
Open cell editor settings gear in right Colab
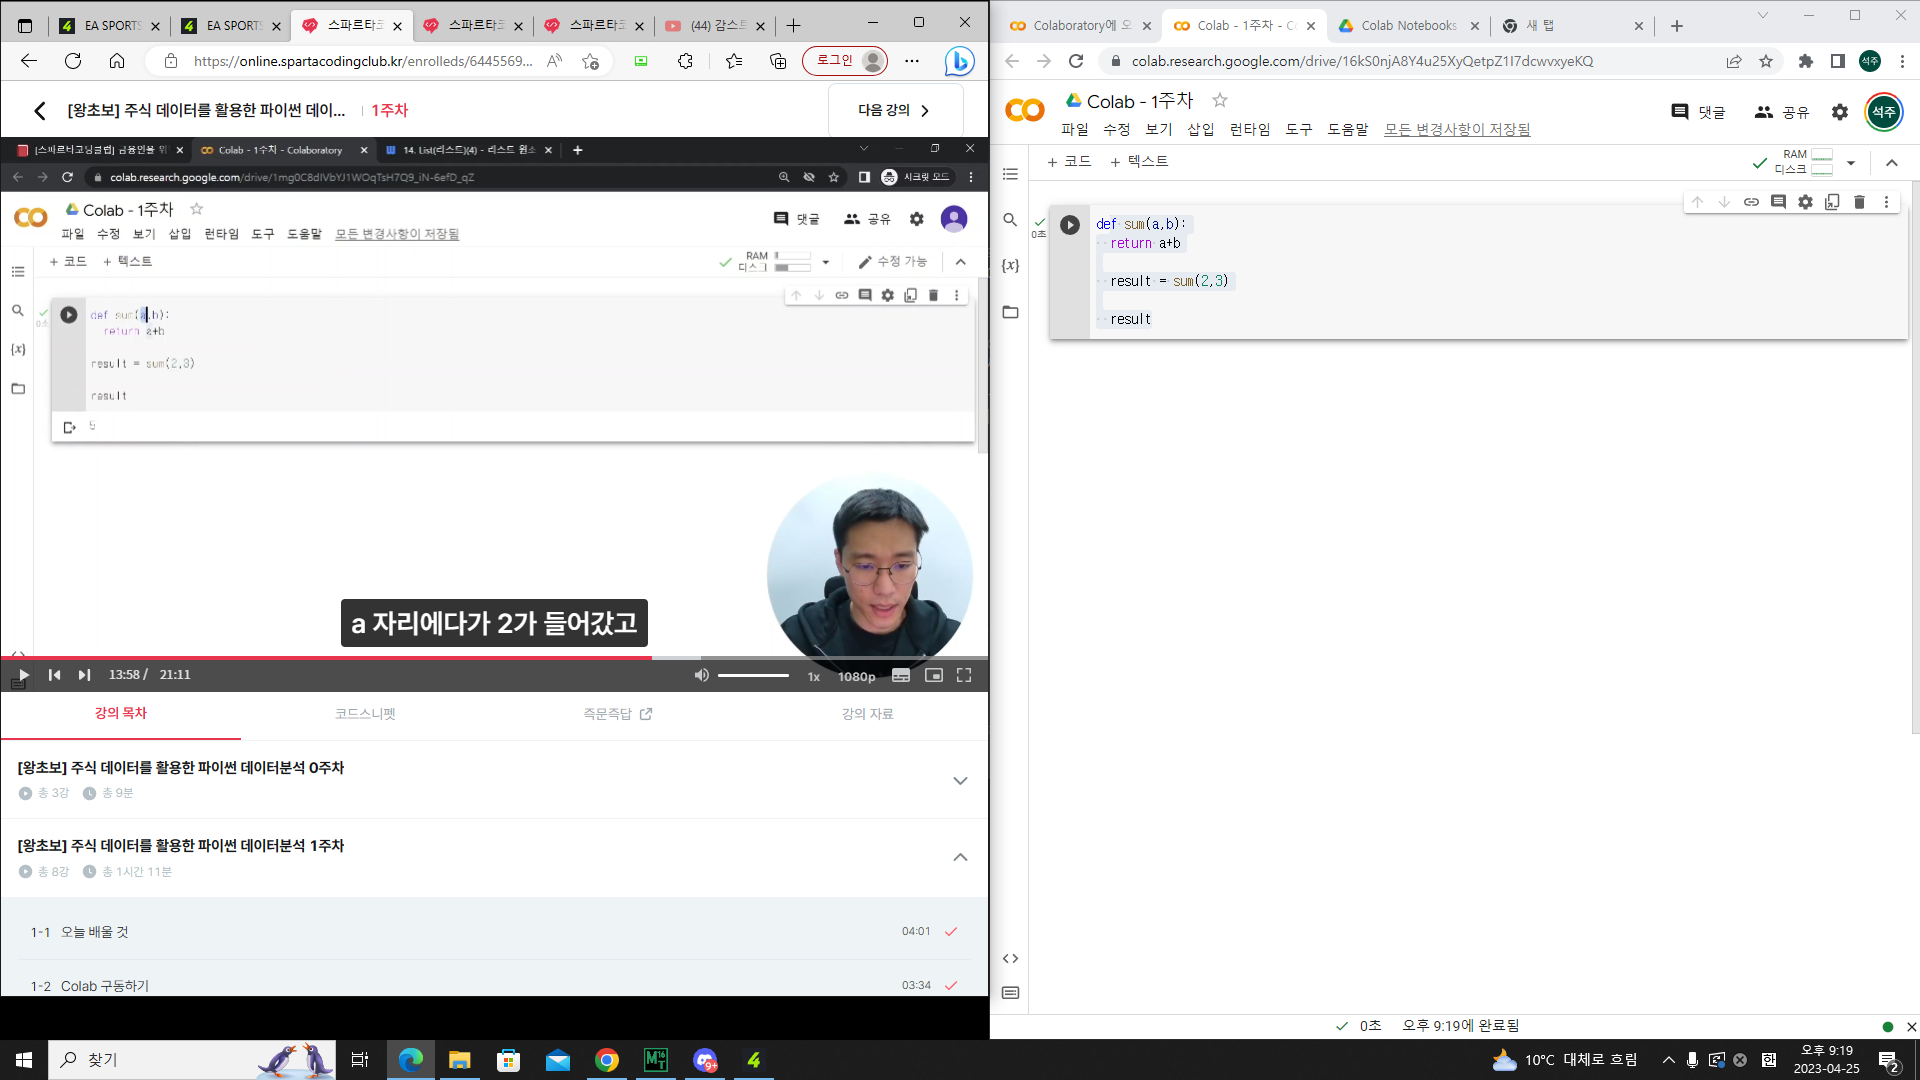coord(1805,202)
